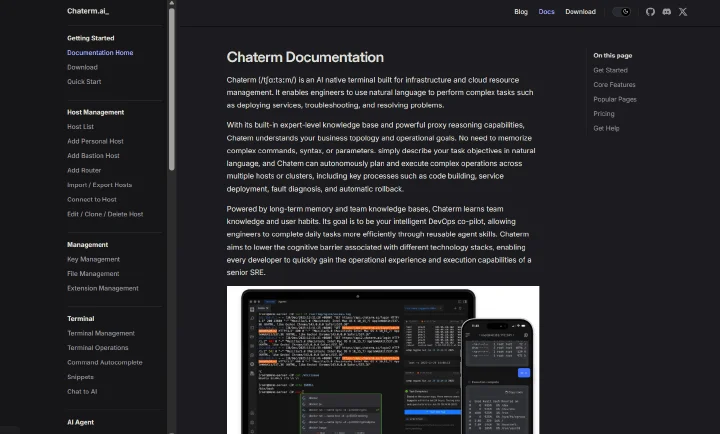Click the Host Management section heading
The height and width of the screenshot is (434, 720).
pyautogui.click(x=96, y=113)
